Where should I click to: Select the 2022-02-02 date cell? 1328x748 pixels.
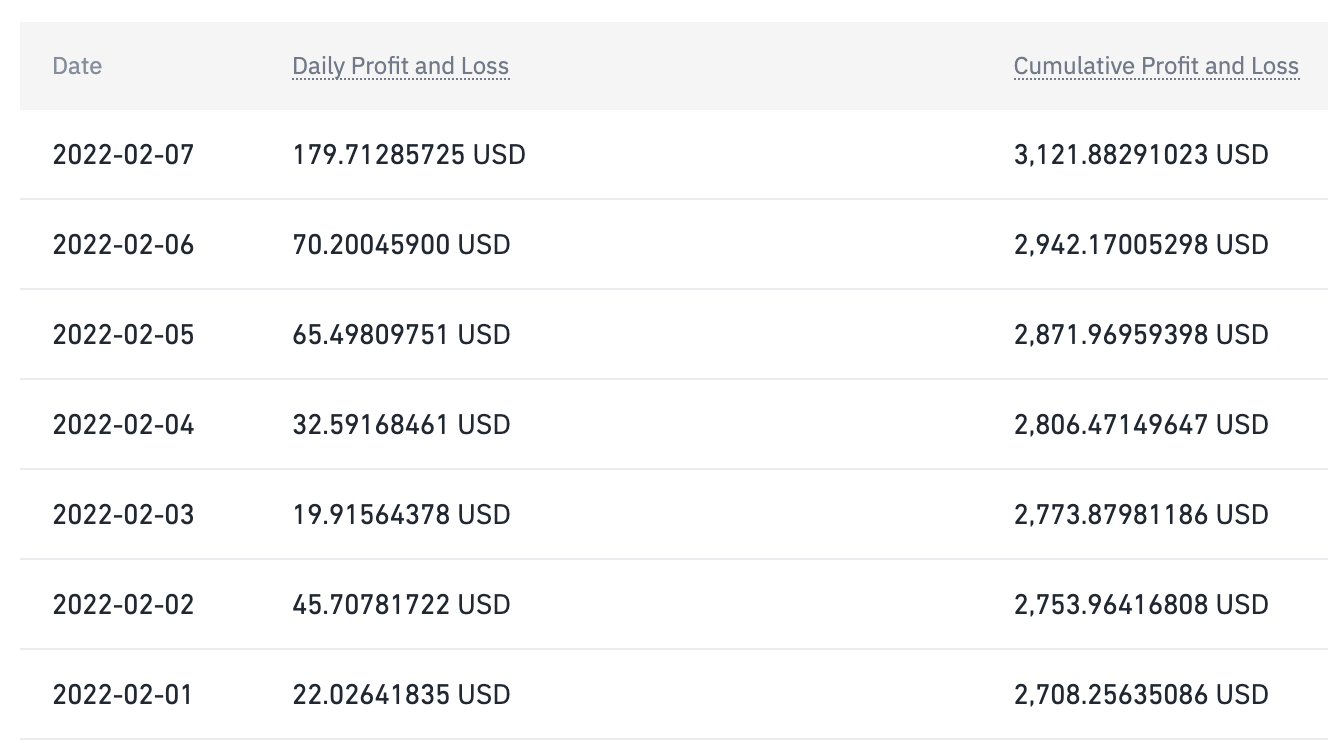pyautogui.click(x=123, y=605)
